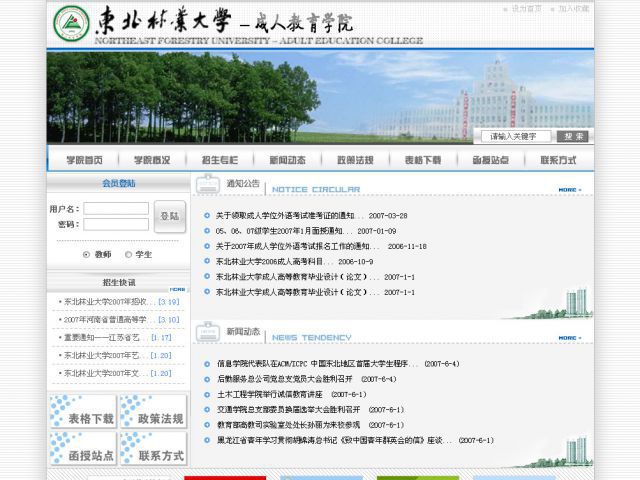Click the keyword search input box

tap(516, 136)
